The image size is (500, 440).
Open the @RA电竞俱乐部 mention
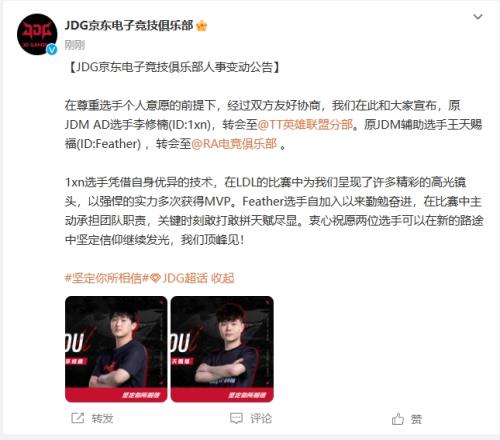(x=234, y=144)
